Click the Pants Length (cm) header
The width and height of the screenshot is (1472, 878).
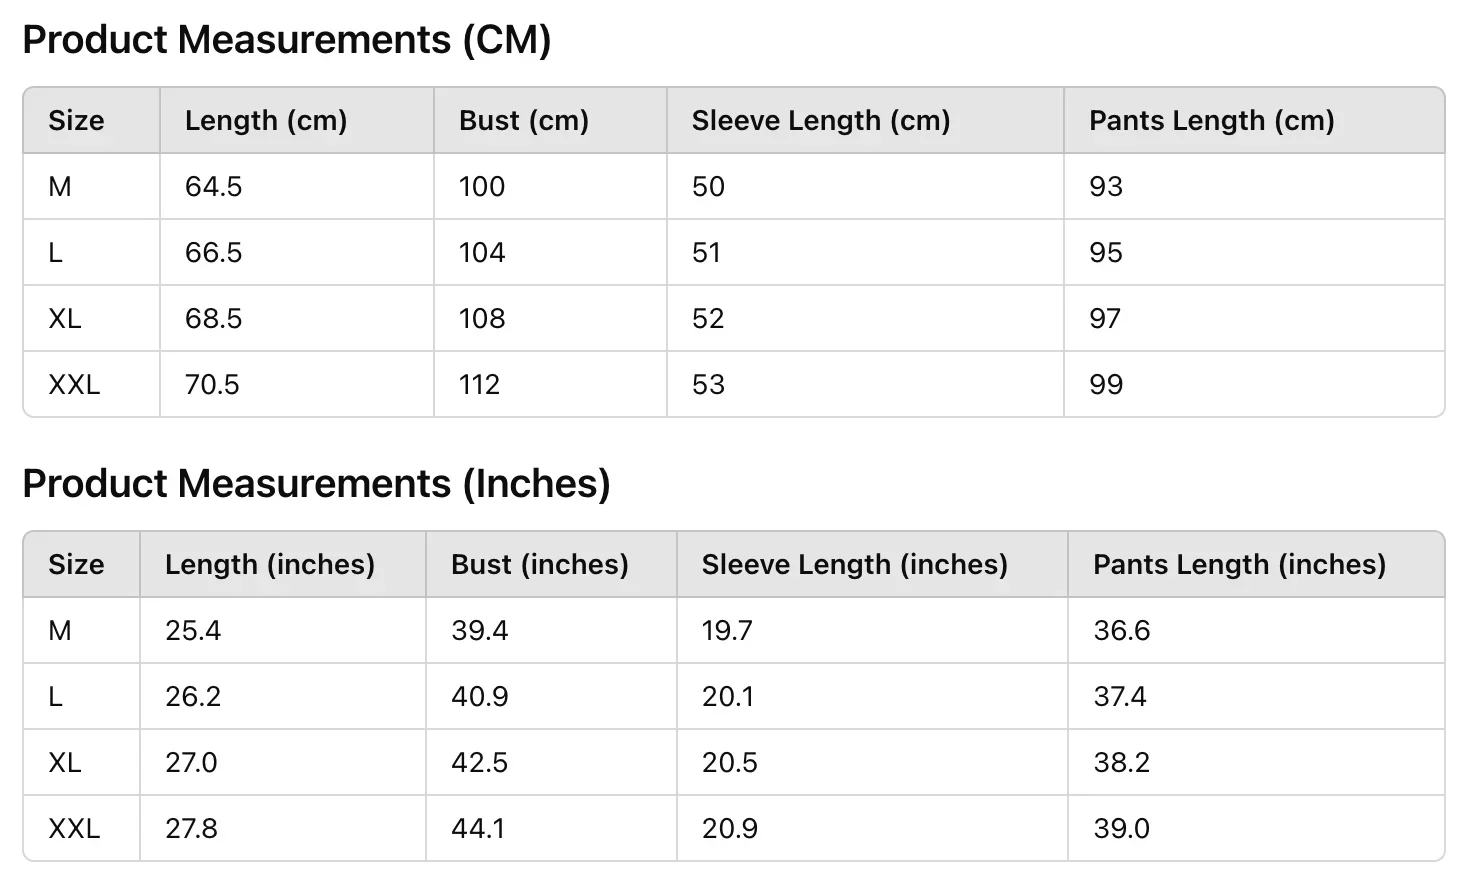coord(1254,121)
